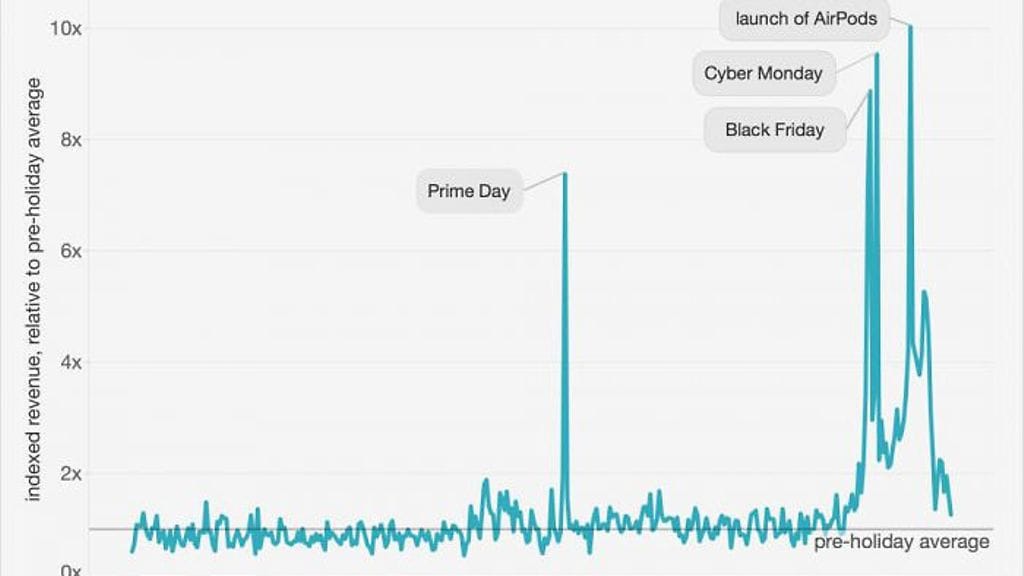Image resolution: width=1024 pixels, height=576 pixels.
Task: Click the AirPods launch peak at 10x
Action: [910, 27]
